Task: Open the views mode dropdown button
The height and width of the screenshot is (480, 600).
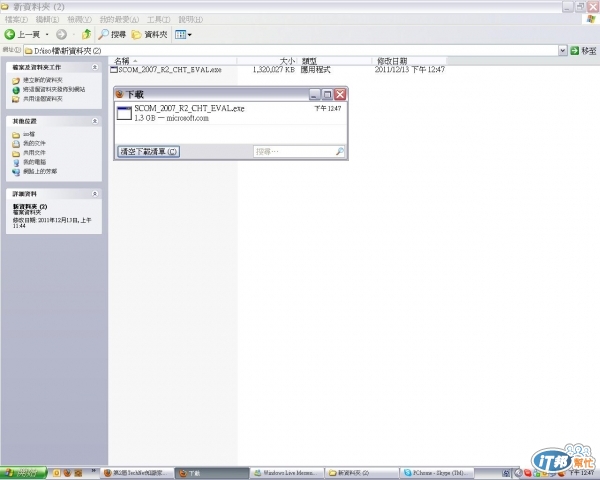Action: (x=183, y=34)
